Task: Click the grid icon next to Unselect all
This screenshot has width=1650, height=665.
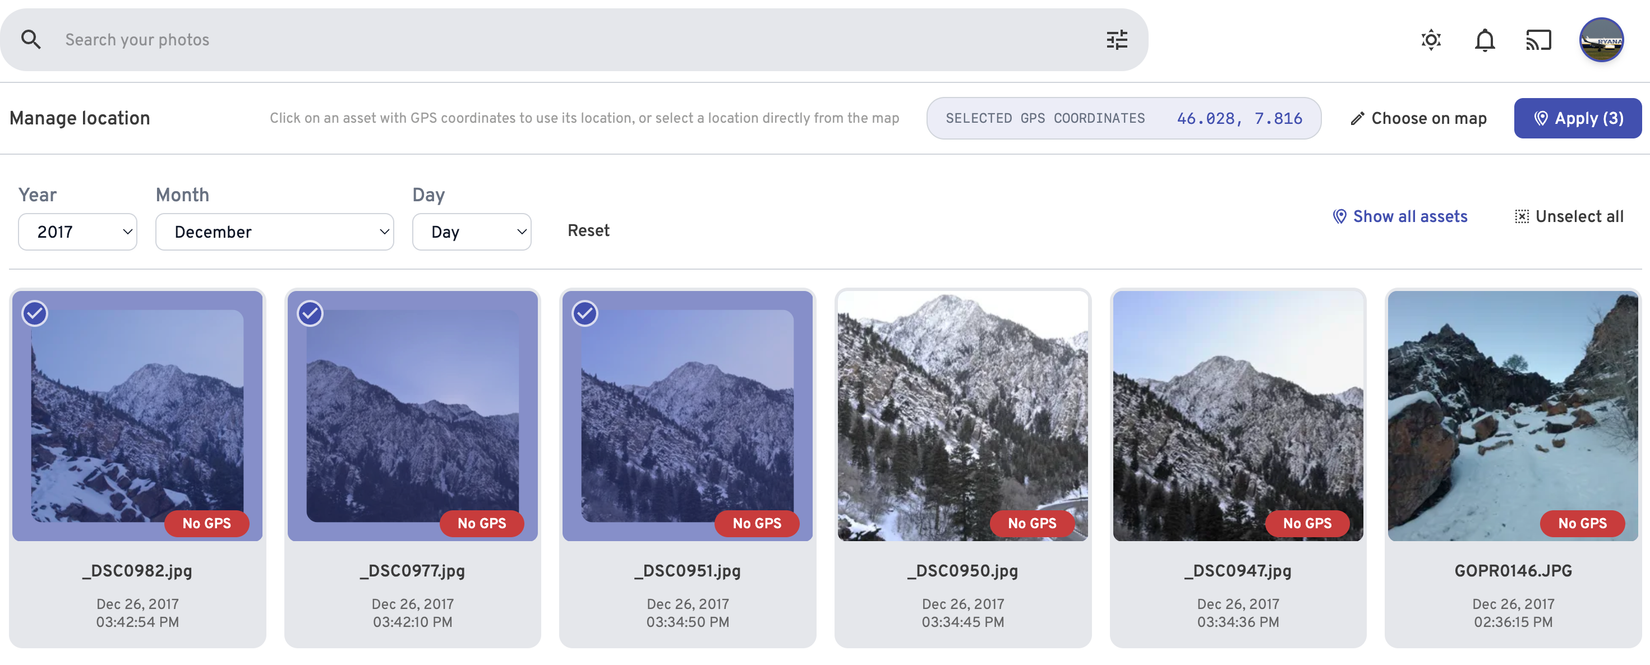Action: 1521,216
